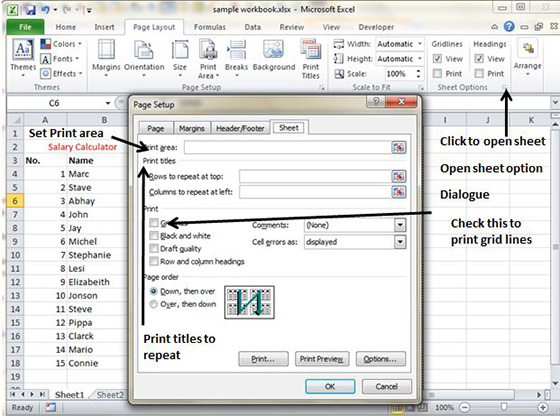Viewport: 560px width, 416px height.
Task: Open page Orientation options
Action: coord(144,58)
